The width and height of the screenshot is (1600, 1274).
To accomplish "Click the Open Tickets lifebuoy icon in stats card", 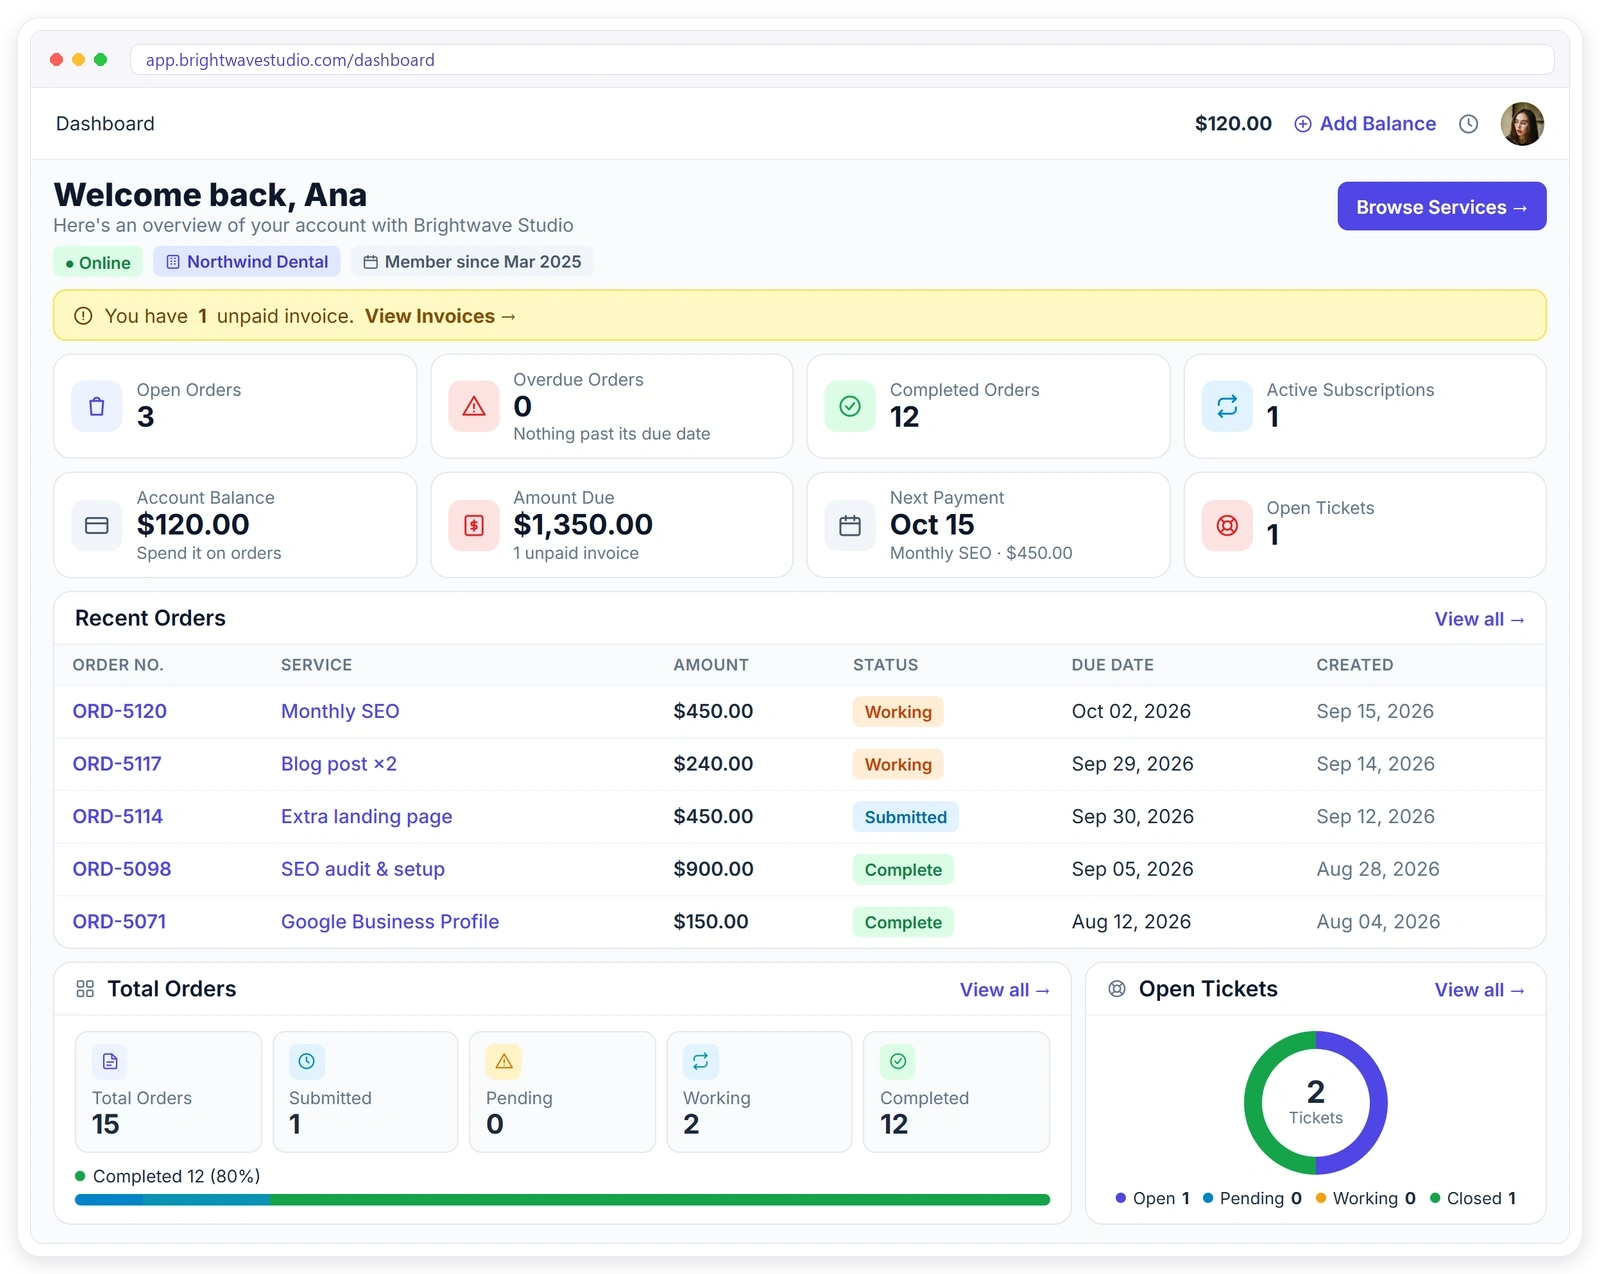I will tap(1227, 525).
